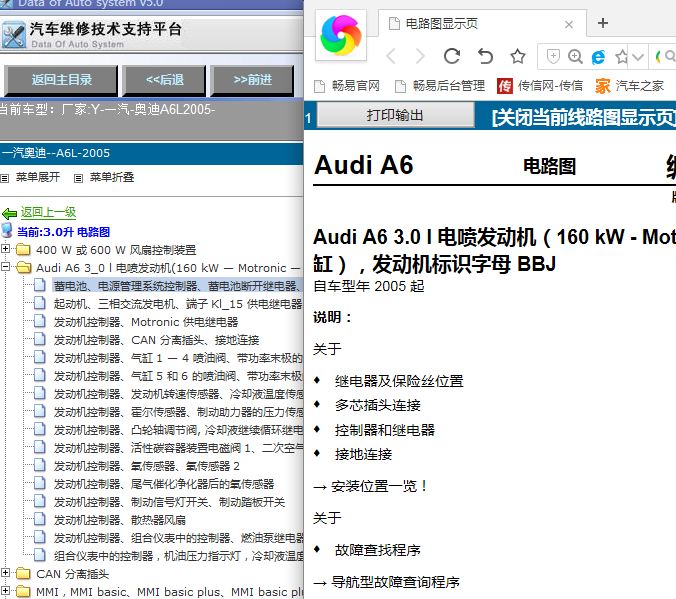This screenshot has height=599, width=676.
Task: Click page icon of 畅易官网 bookmark
Action: [319, 87]
